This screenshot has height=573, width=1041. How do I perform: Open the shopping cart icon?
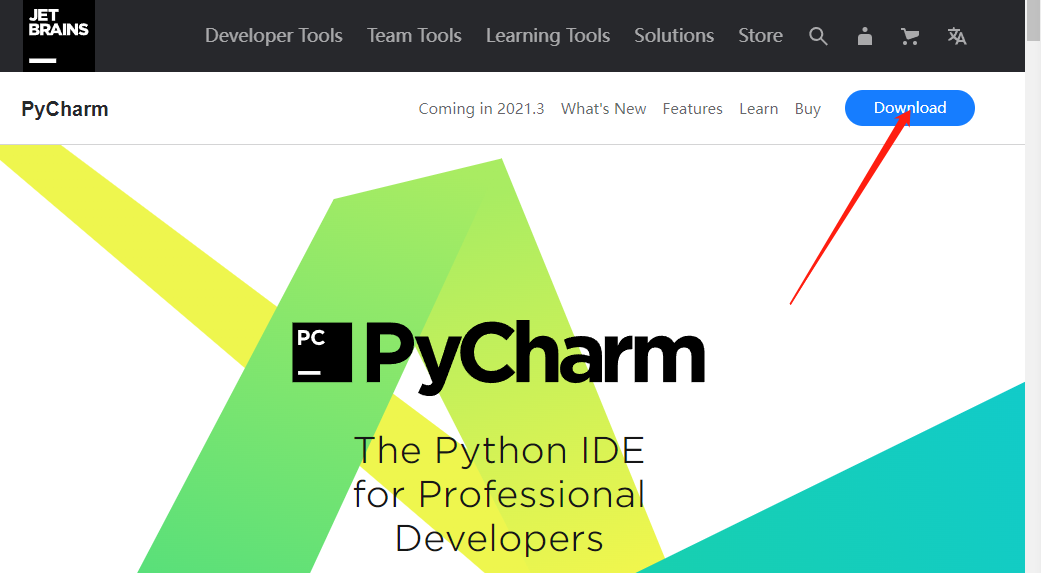[910, 37]
